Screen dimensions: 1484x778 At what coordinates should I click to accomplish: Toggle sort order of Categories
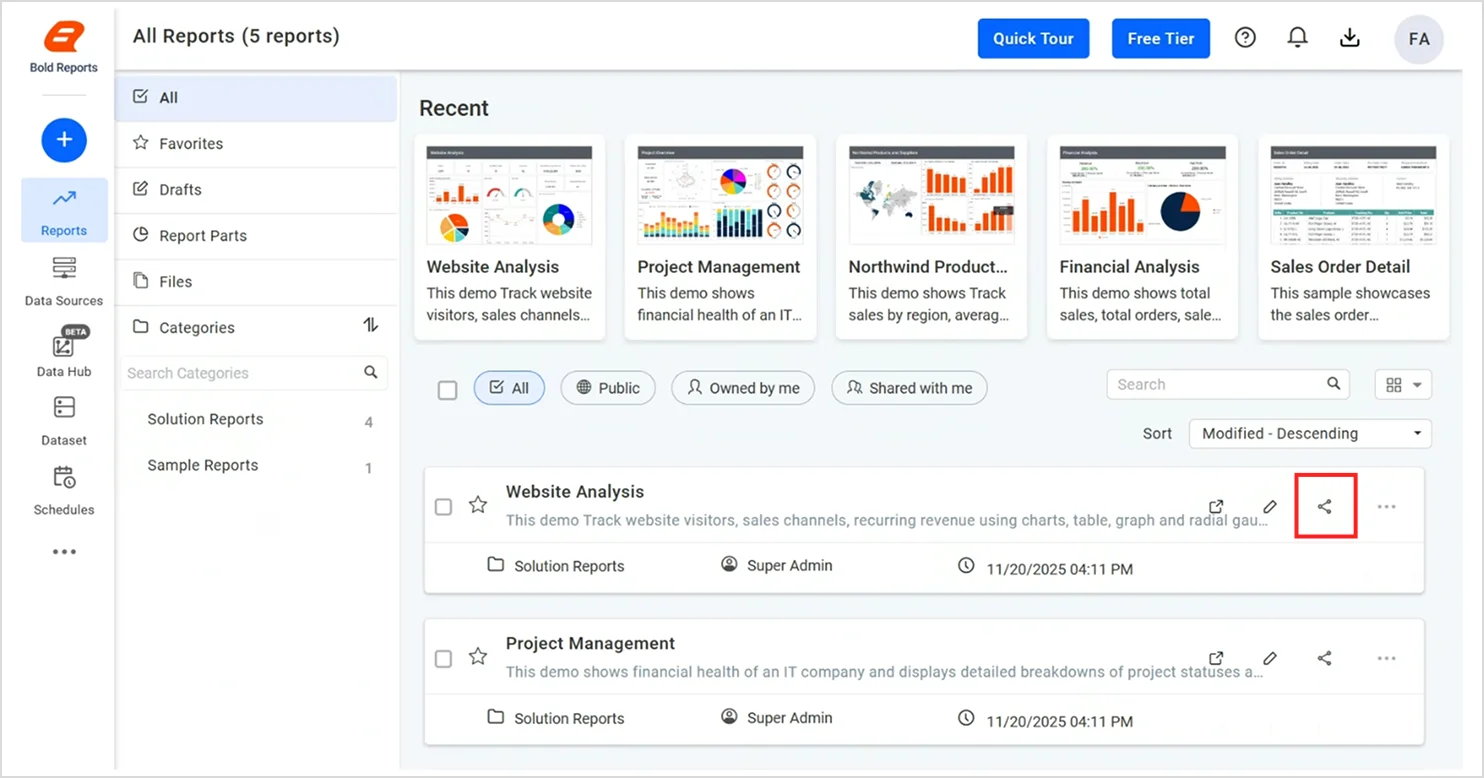pos(371,326)
